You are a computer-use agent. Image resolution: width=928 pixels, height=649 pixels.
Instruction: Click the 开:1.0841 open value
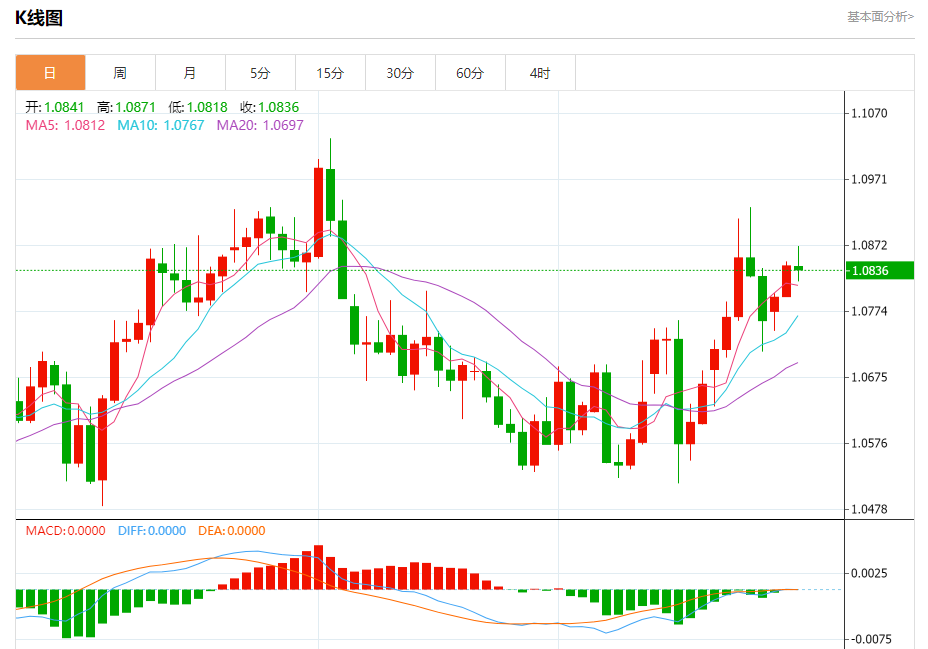click(54, 107)
